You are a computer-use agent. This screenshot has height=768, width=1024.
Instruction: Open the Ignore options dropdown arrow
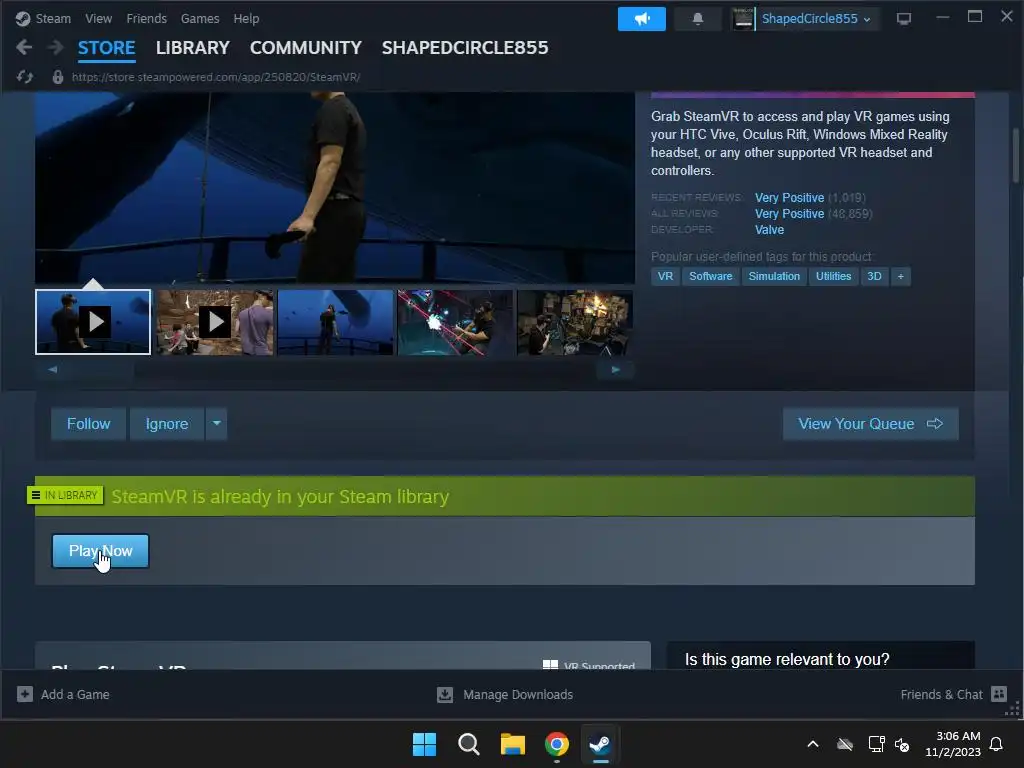(216, 424)
